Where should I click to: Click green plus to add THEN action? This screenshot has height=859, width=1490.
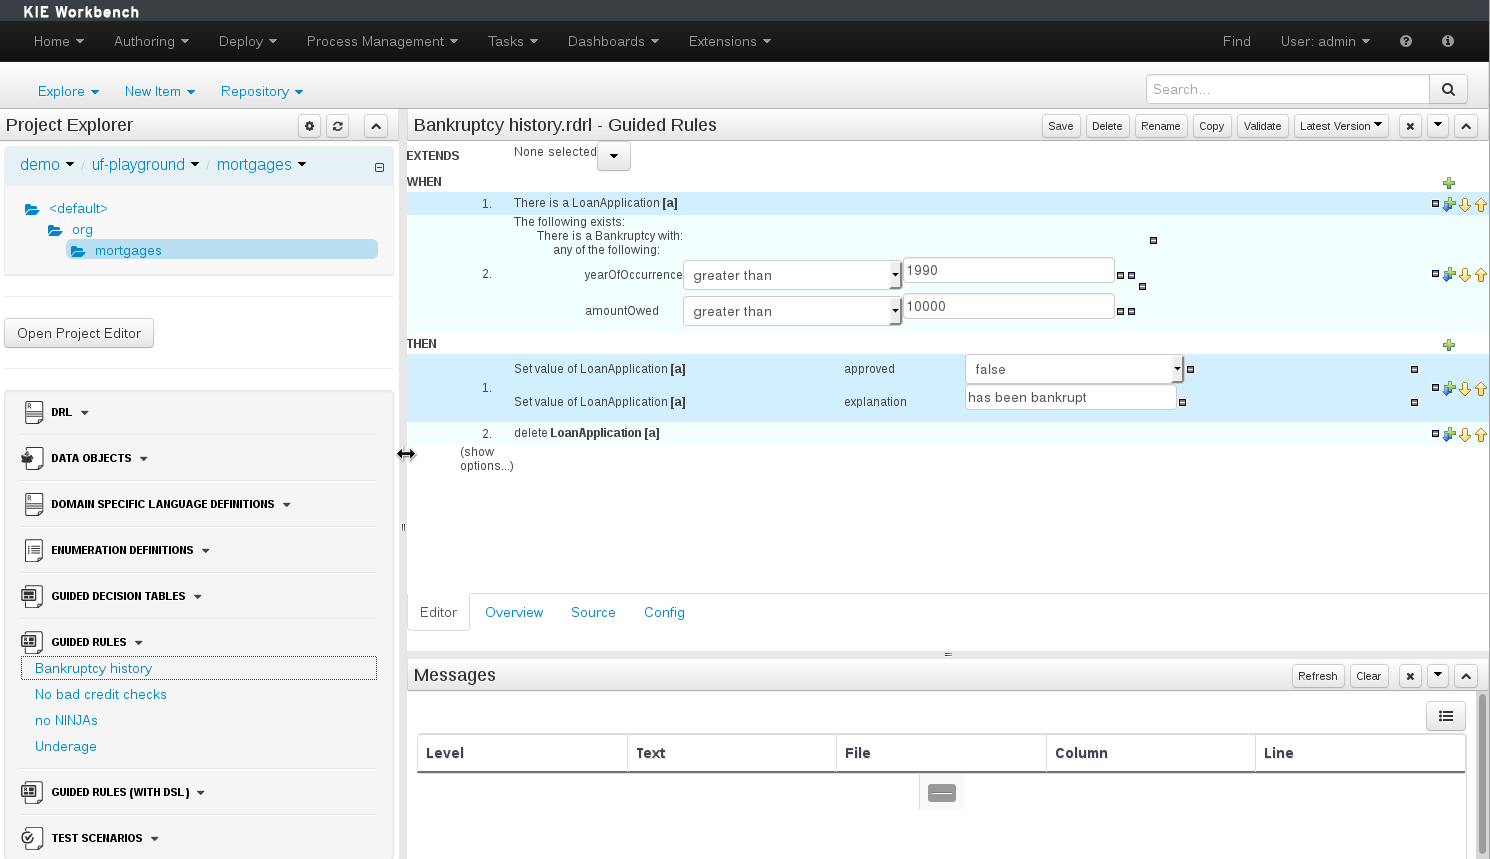tap(1448, 345)
